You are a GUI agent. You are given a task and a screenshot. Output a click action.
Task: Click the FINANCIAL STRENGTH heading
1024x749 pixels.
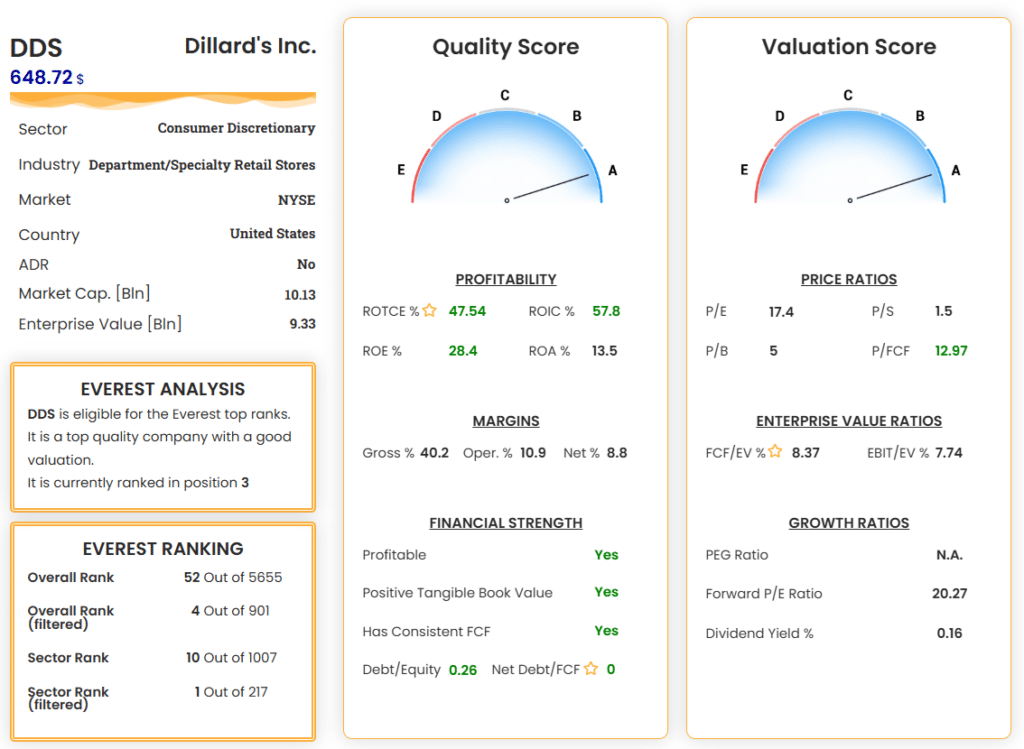tap(506, 523)
